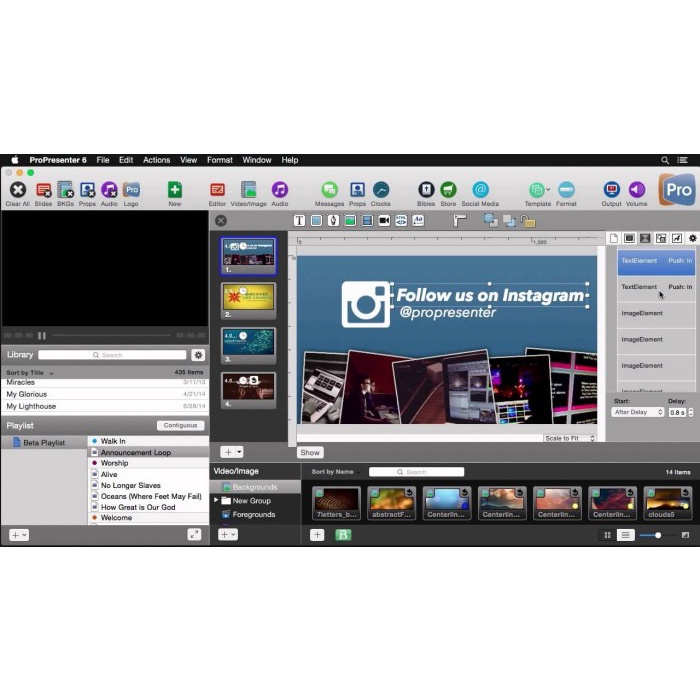This screenshot has width=700, height=700.
Task: Toggle the ruler guides corner icon
Action: click(x=459, y=221)
